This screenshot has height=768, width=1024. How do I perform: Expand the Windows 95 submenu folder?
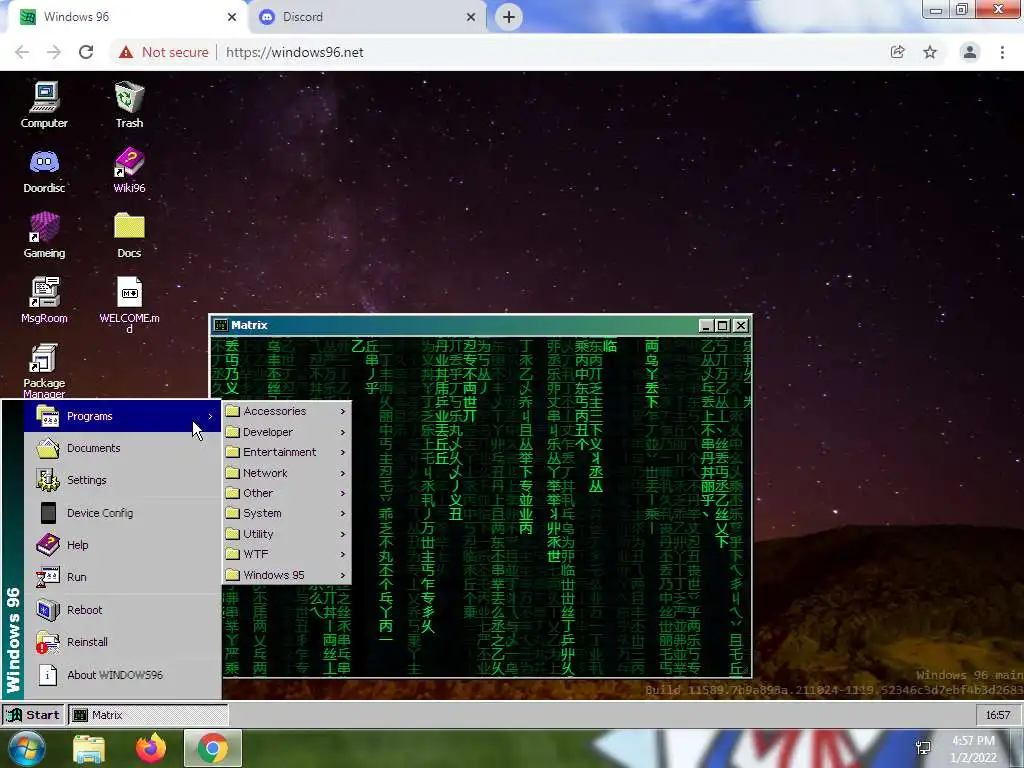[x=286, y=575]
